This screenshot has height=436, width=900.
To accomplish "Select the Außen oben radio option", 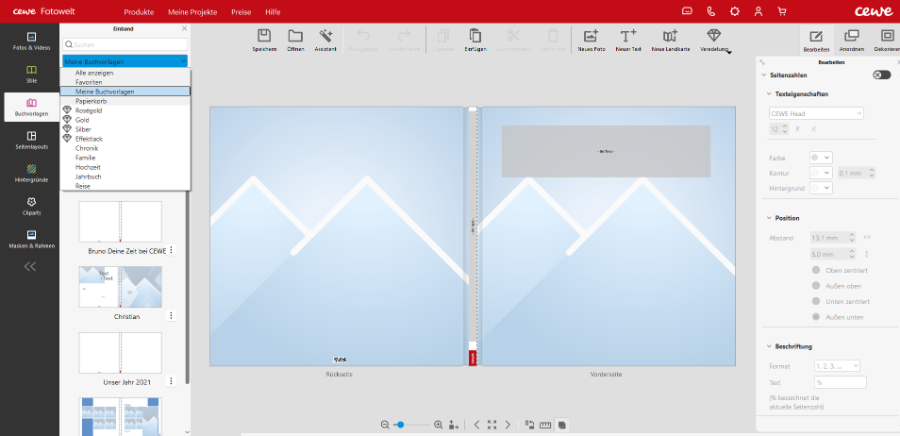I will (x=815, y=286).
